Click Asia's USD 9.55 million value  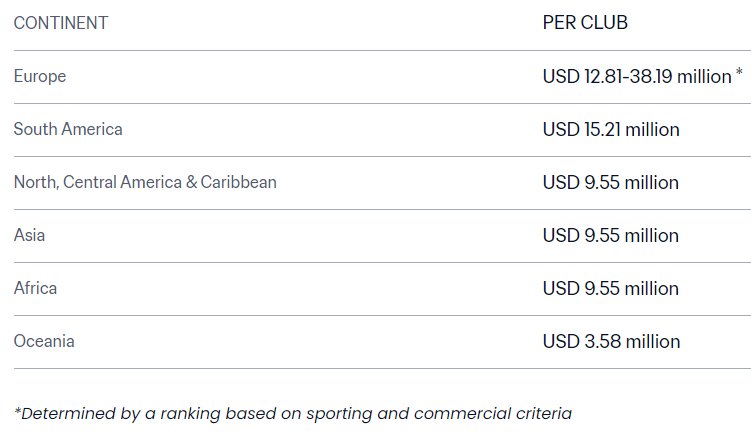pyautogui.click(x=611, y=236)
